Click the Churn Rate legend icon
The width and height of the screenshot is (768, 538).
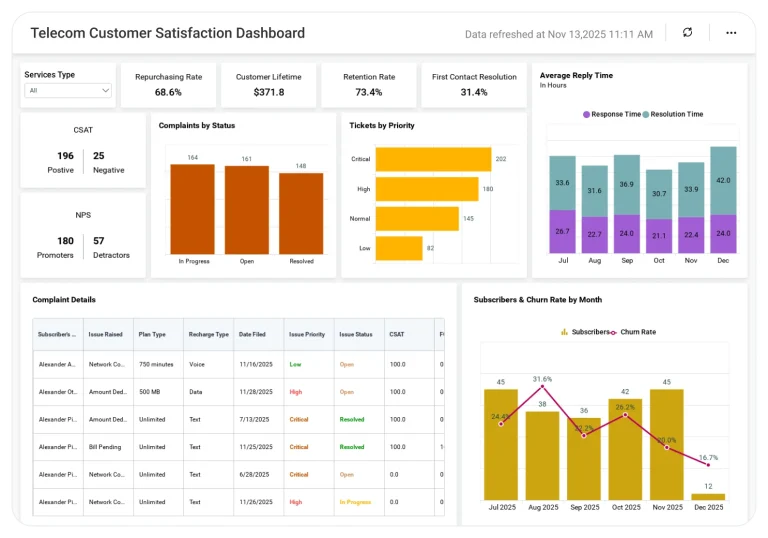613,332
